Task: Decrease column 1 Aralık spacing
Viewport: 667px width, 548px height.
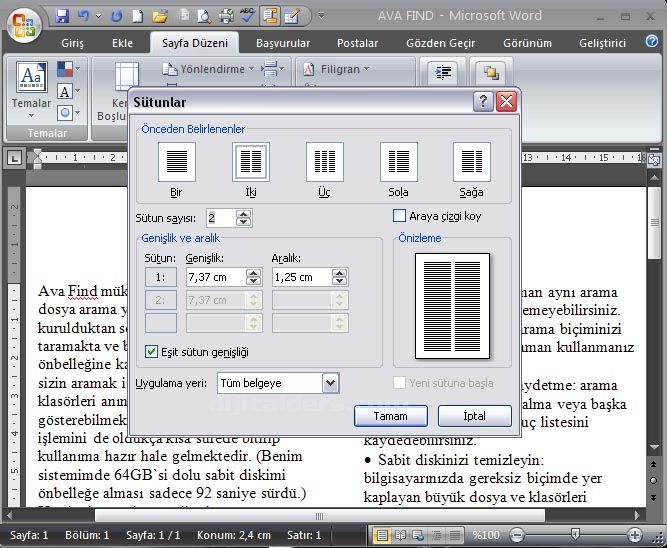Action: pyautogui.click(x=339, y=281)
